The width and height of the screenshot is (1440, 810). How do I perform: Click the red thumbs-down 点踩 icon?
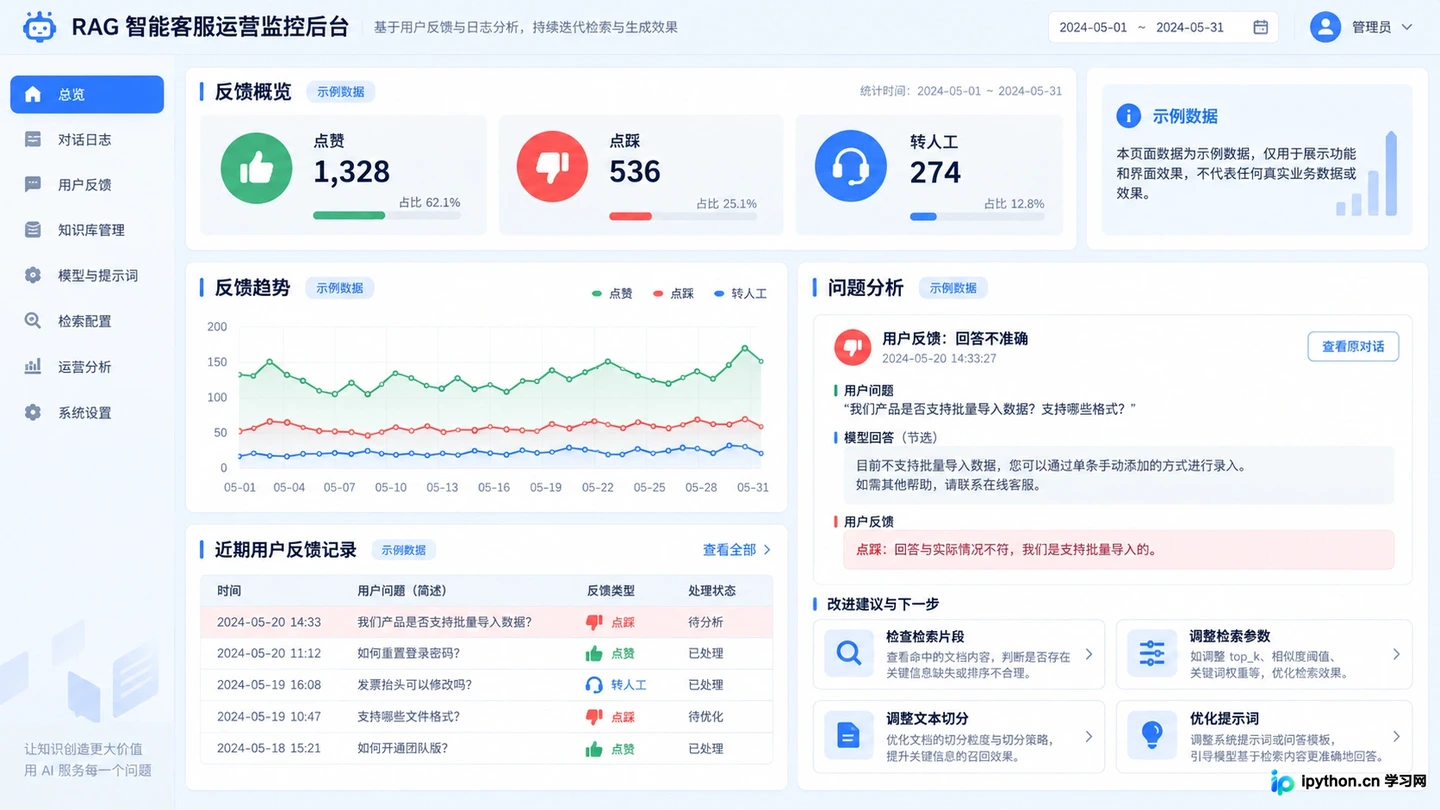(x=552, y=166)
